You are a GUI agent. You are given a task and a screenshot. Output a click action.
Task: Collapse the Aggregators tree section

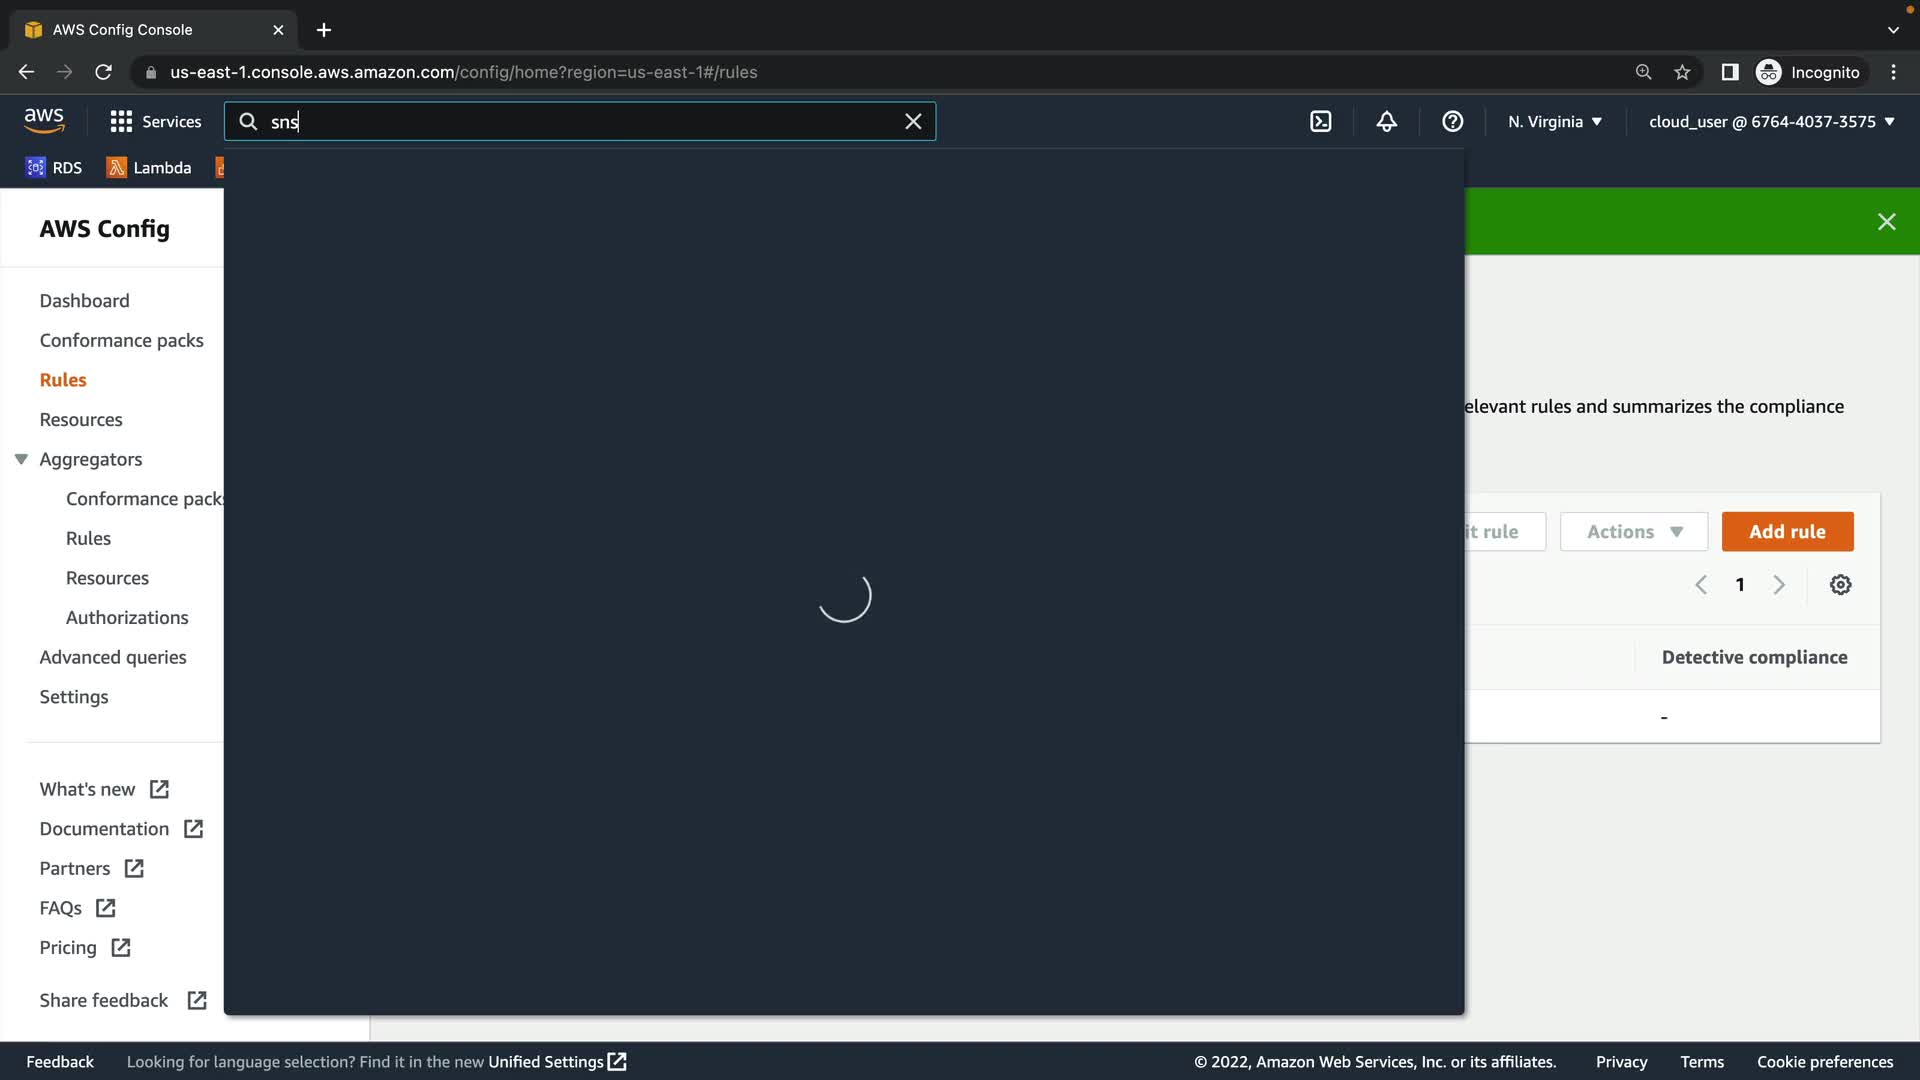(x=21, y=459)
